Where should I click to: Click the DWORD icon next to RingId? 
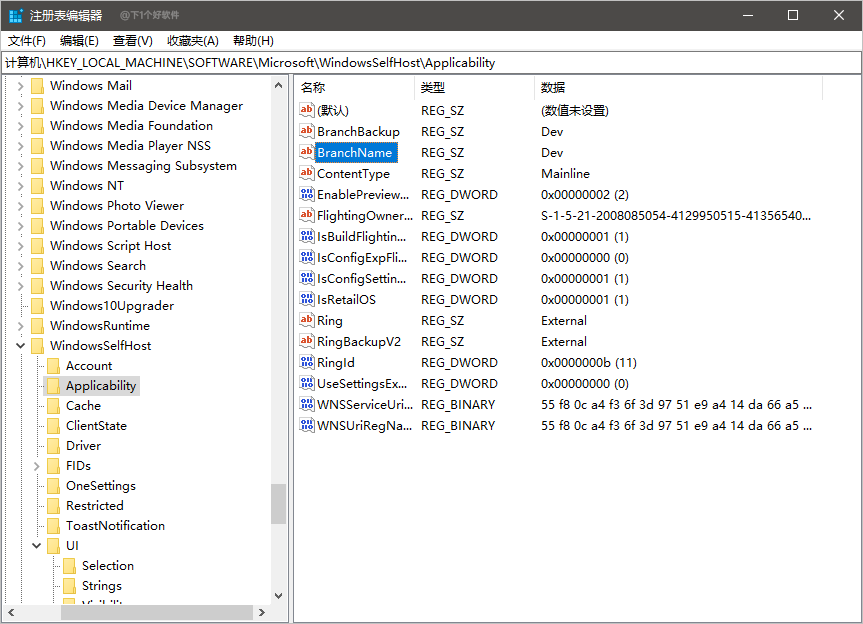click(x=307, y=362)
